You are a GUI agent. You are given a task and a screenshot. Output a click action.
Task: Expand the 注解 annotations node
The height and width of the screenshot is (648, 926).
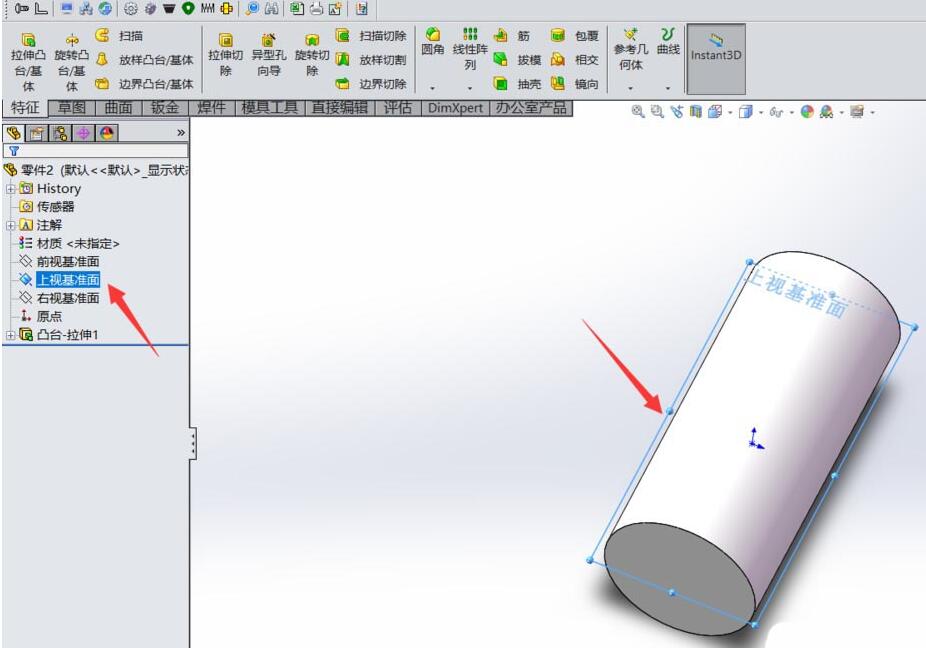[x=10, y=226]
